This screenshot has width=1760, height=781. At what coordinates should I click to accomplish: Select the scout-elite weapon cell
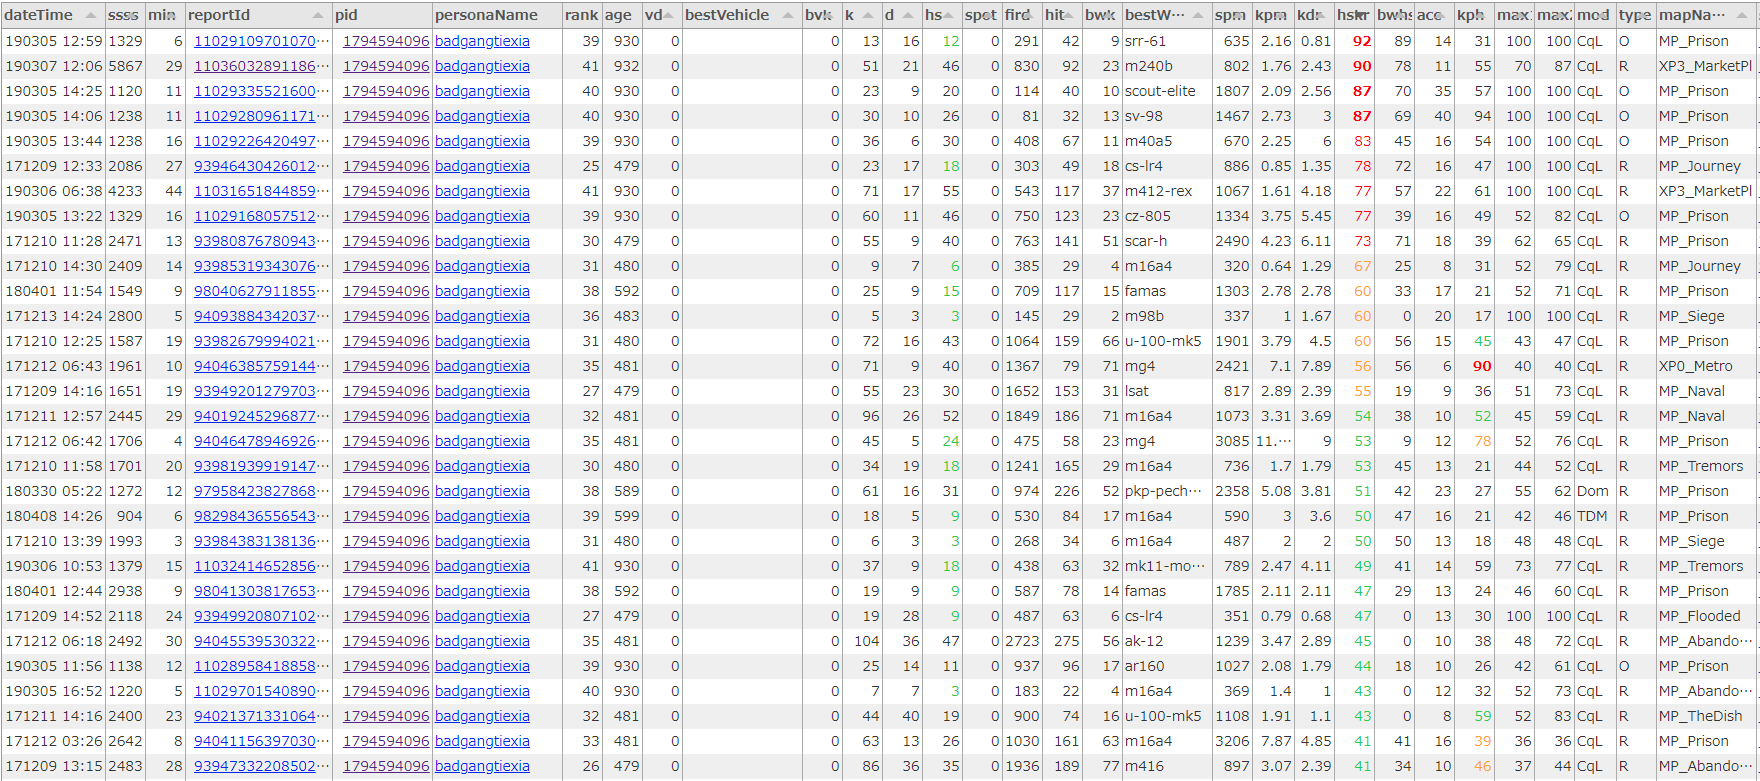point(1167,91)
